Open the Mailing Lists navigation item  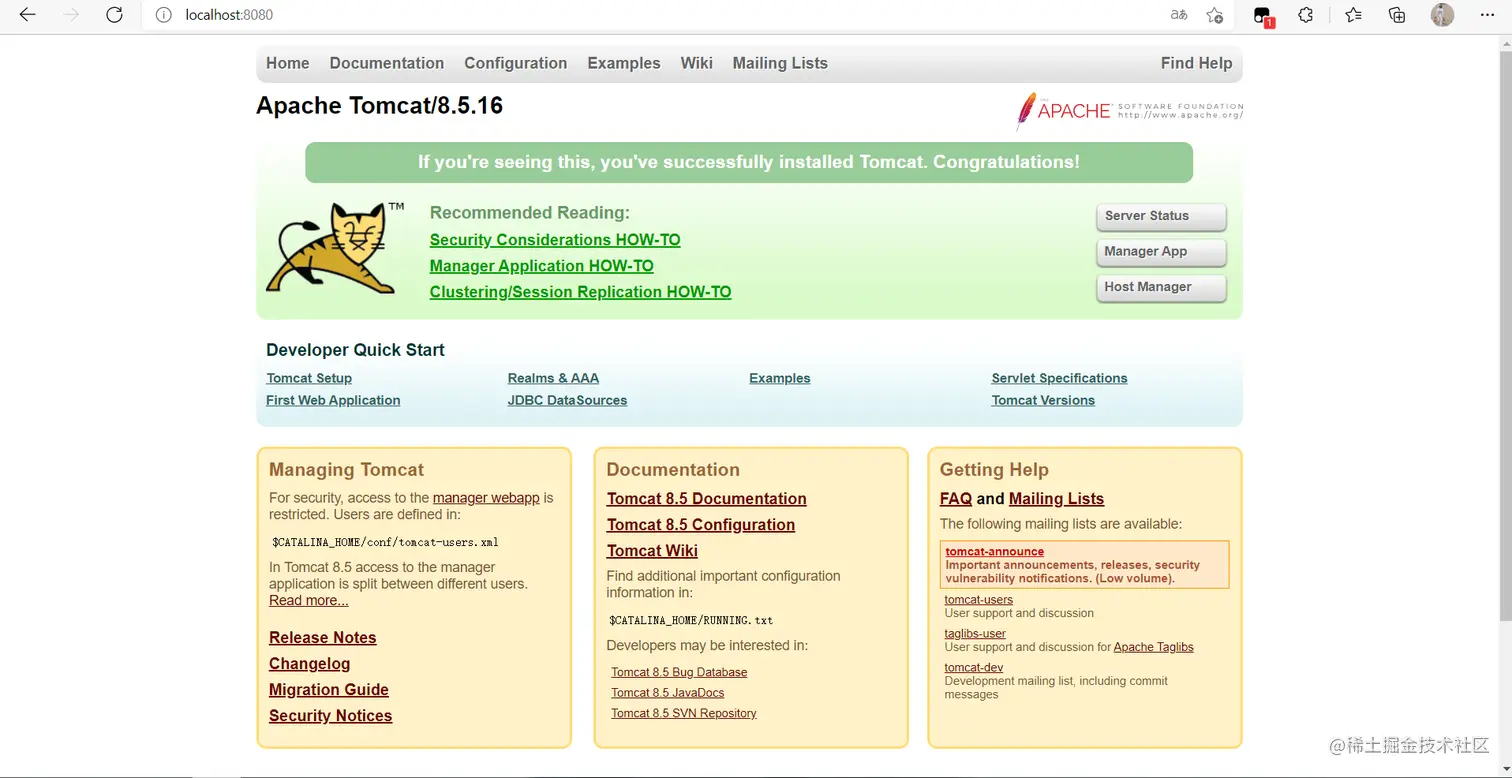click(x=780, y=63)
